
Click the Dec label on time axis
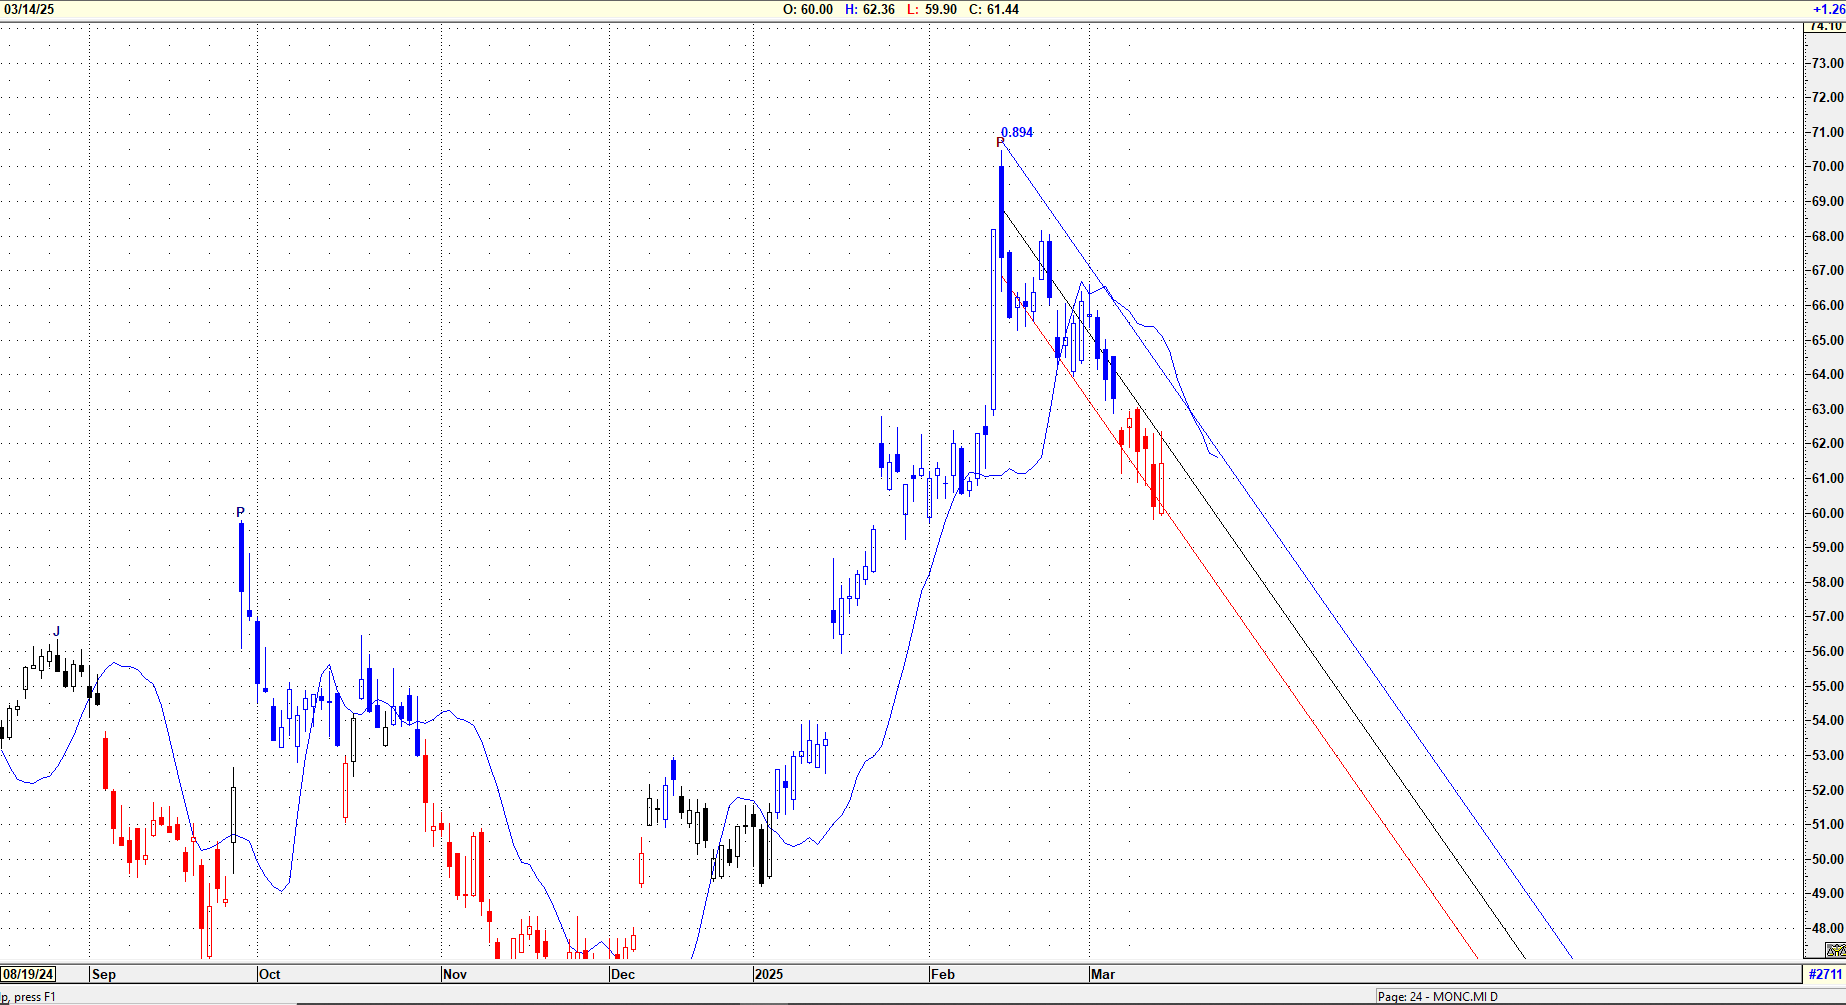pos(623,974)
